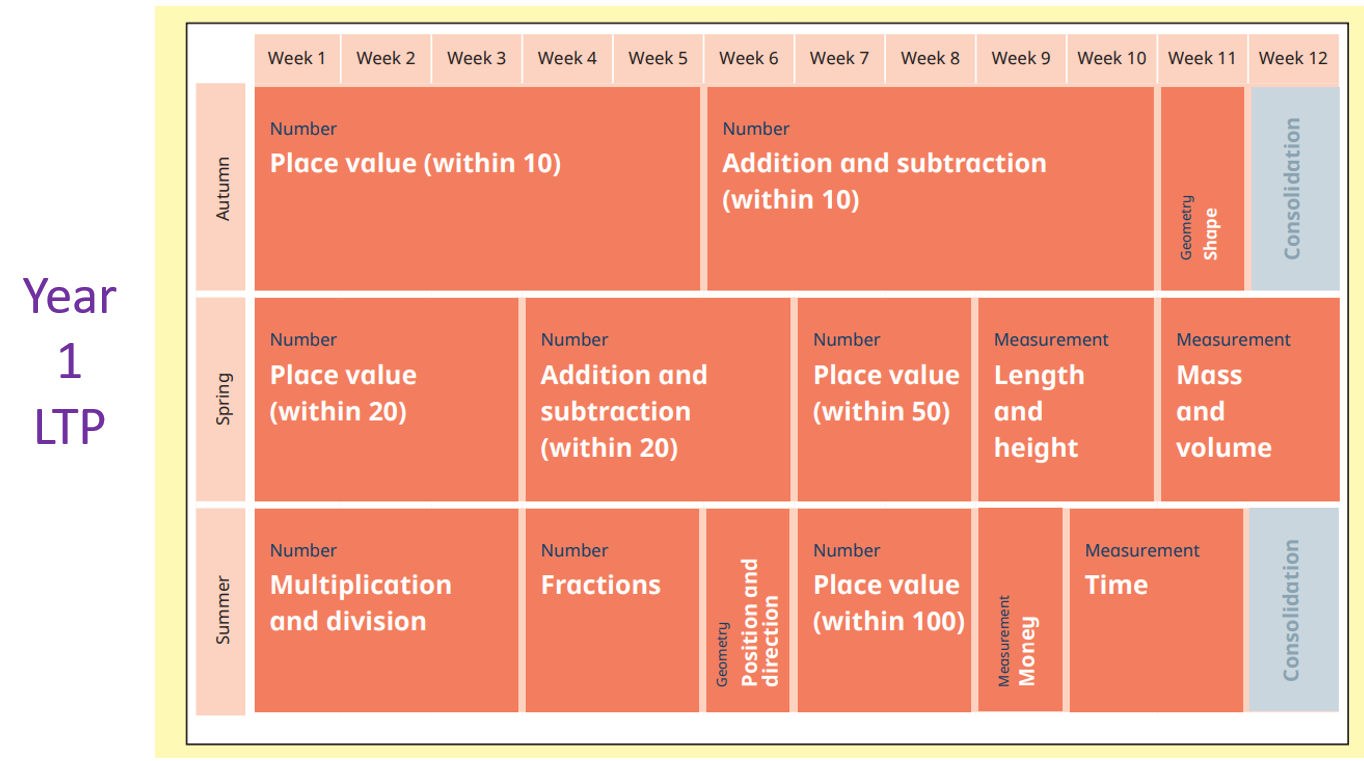Open the Place value (within 20) block
Viewport: 1364px width, 761px height.
click(x=386, y=399)
